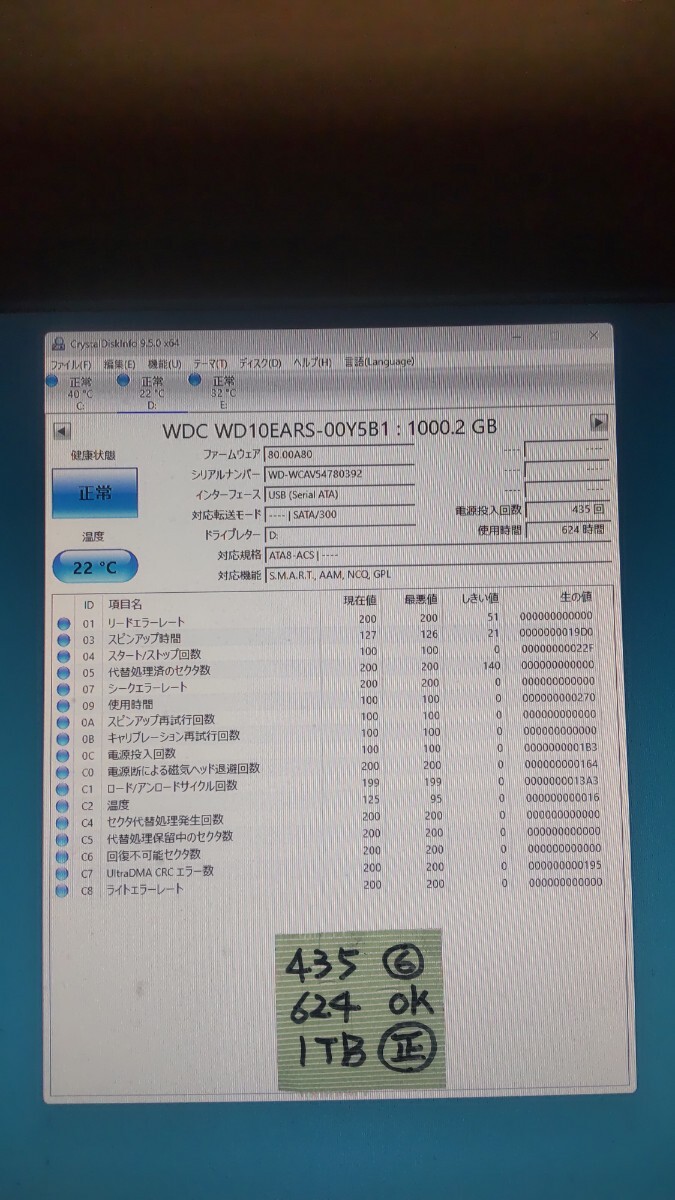675x1200 pixels.
Task: Open the テーマ(T) menu
Action: pos(210,364)
